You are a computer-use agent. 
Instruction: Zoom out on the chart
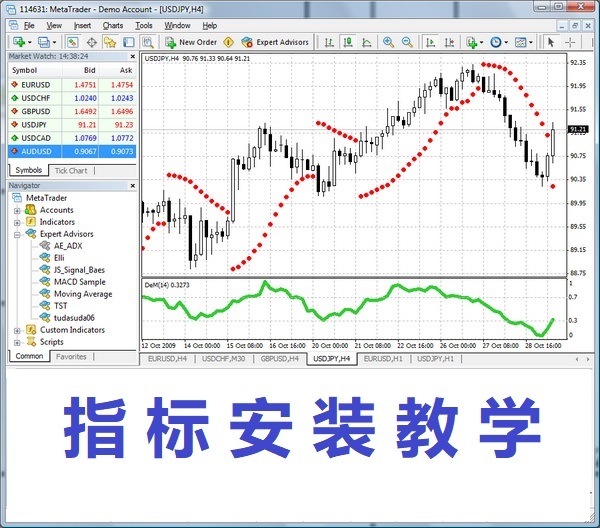pyautogui.click(x=407, y=42)
